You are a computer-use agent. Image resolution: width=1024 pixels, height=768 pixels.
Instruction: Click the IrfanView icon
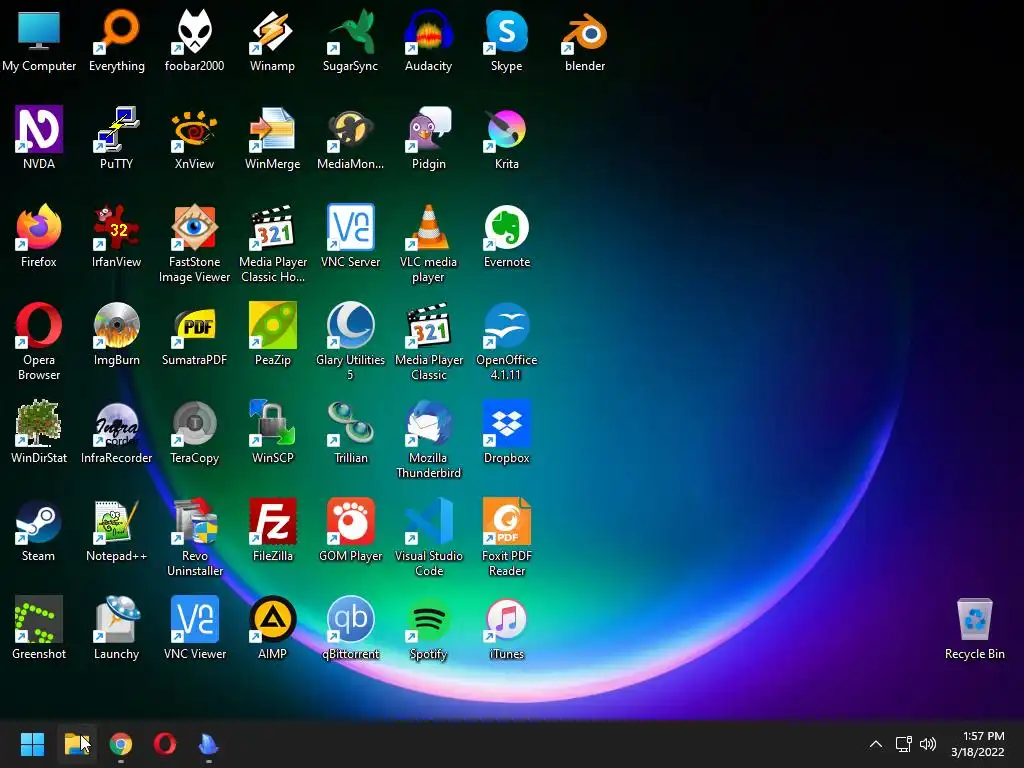pos(117,227)
